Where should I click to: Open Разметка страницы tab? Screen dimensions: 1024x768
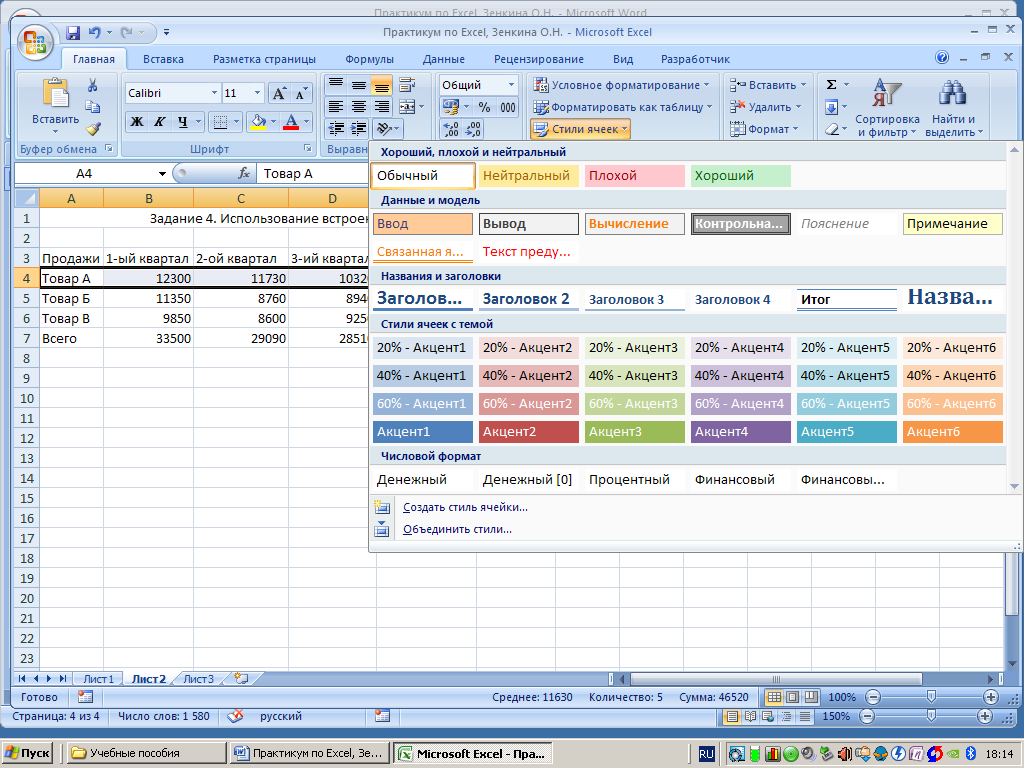click(x=264, y=59)
